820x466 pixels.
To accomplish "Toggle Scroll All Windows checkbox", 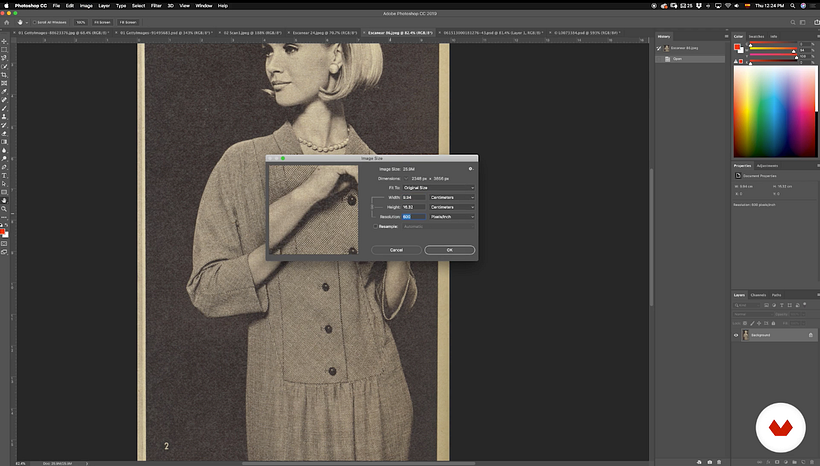I will pyautogui.click(x=35, y=22).
